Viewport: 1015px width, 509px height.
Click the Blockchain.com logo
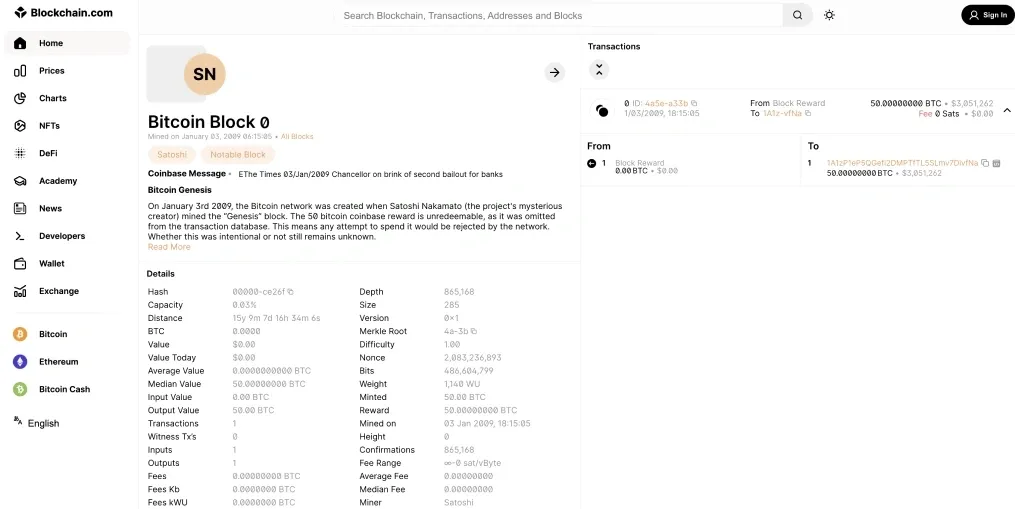[x=63, y=12]
